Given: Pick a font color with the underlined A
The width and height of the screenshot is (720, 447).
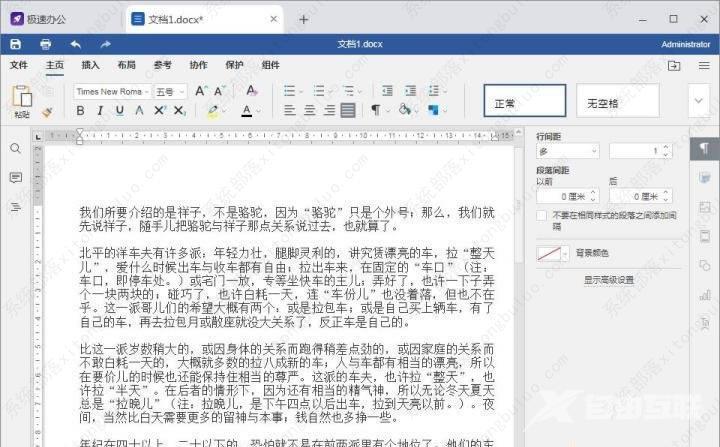Looking at the screenshot, I should [247, 111].
